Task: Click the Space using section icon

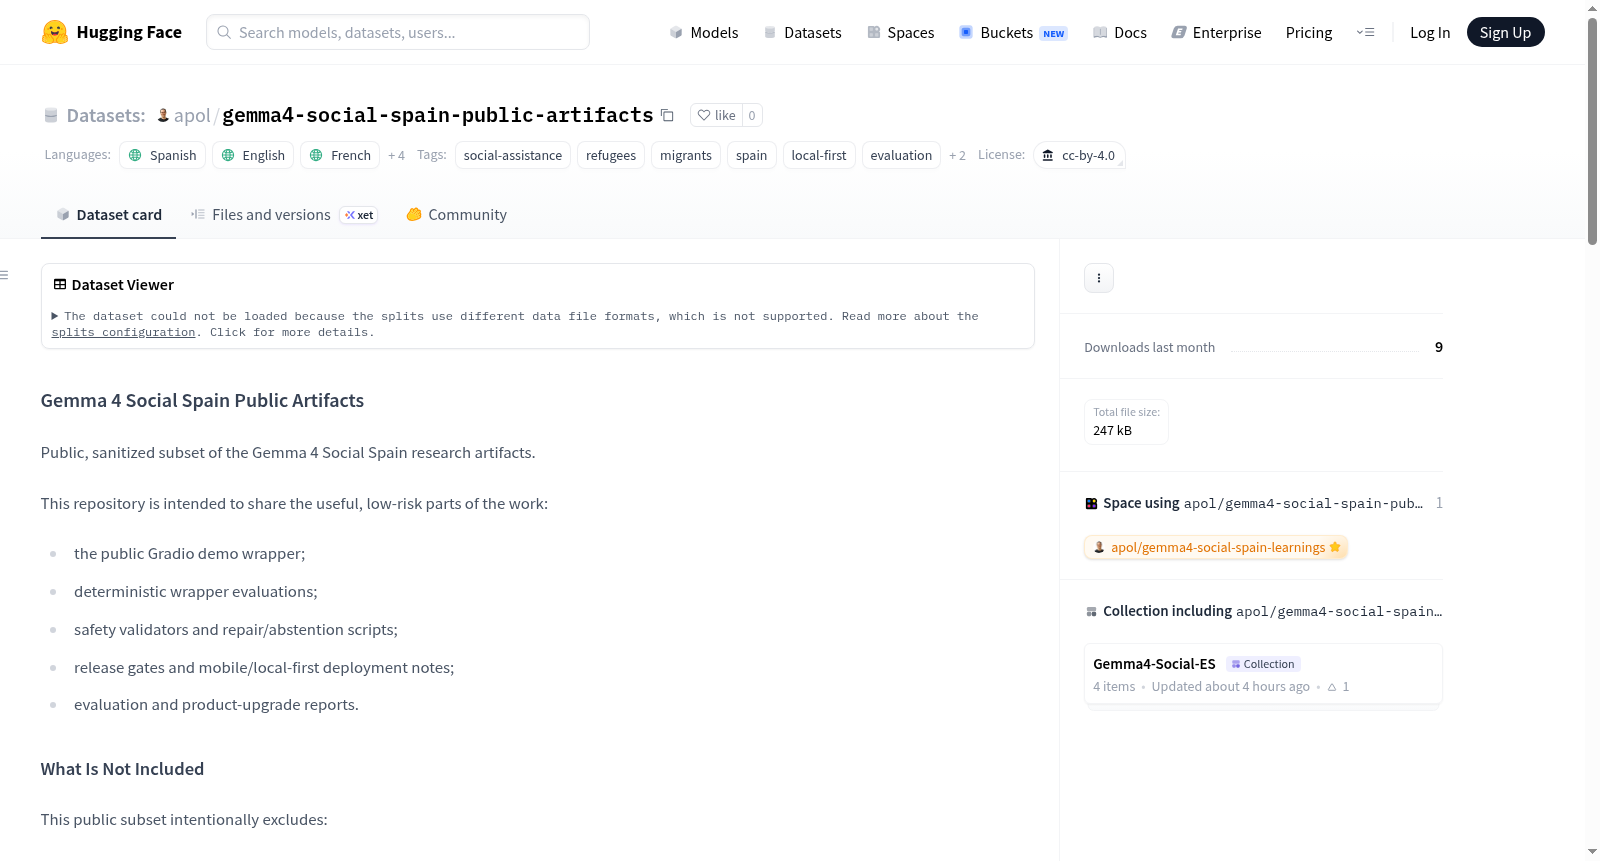Action: coord(1091,504)
